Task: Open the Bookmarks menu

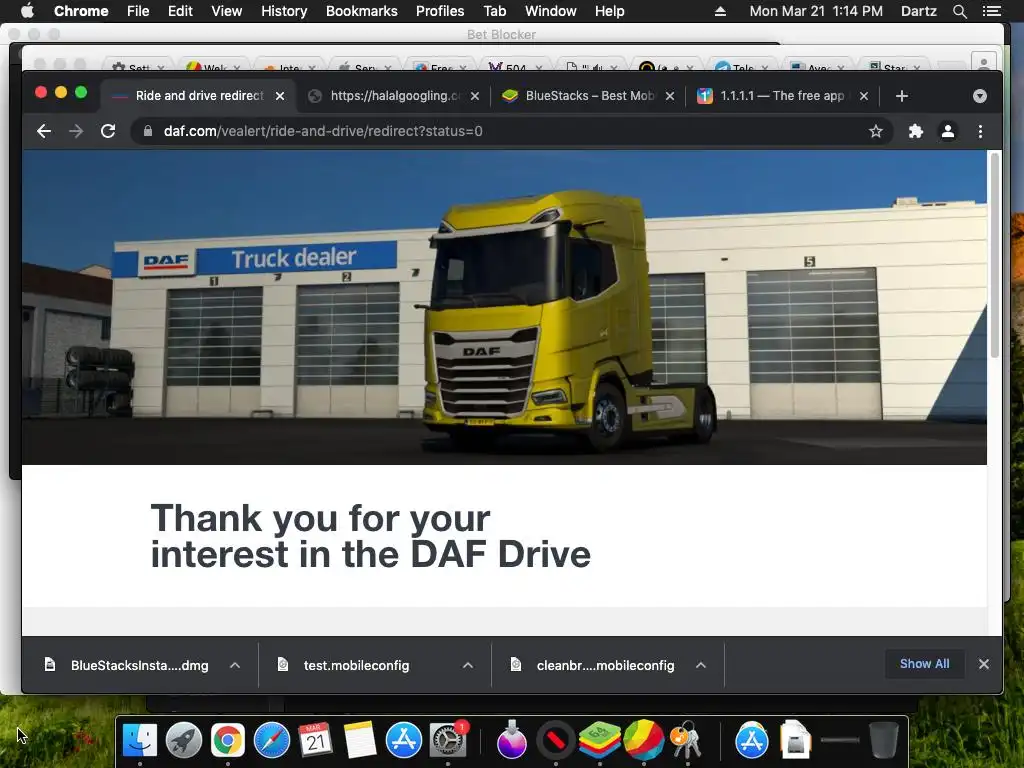Action: click(361, 11)
